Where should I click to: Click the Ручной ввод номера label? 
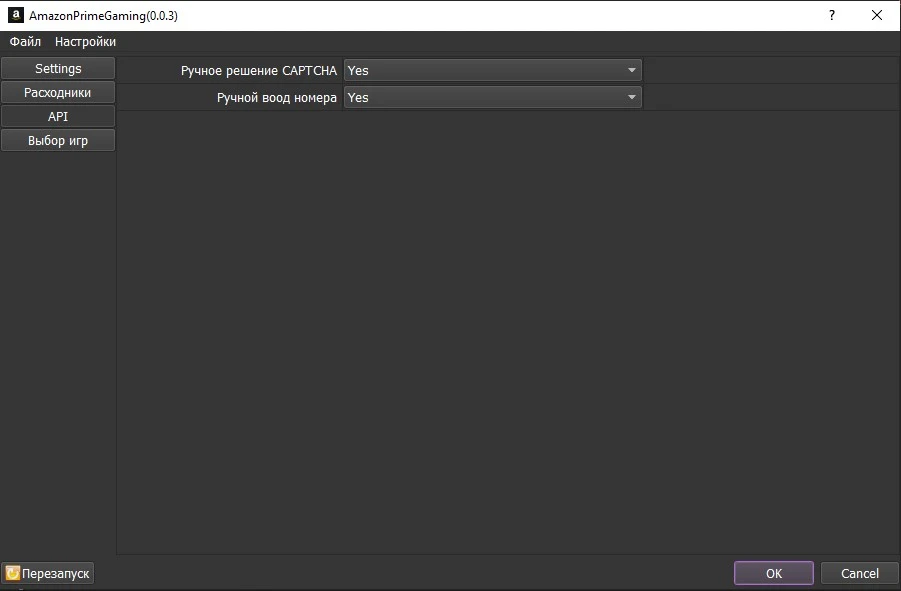tap(276, 98)
